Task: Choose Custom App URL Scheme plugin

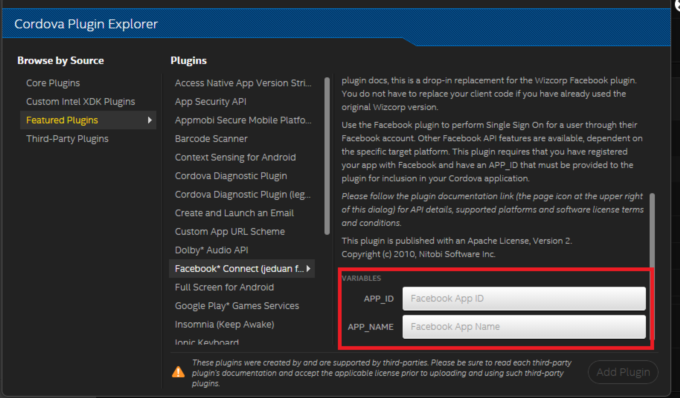Action: pyautogui.click(x=229, y=232)
